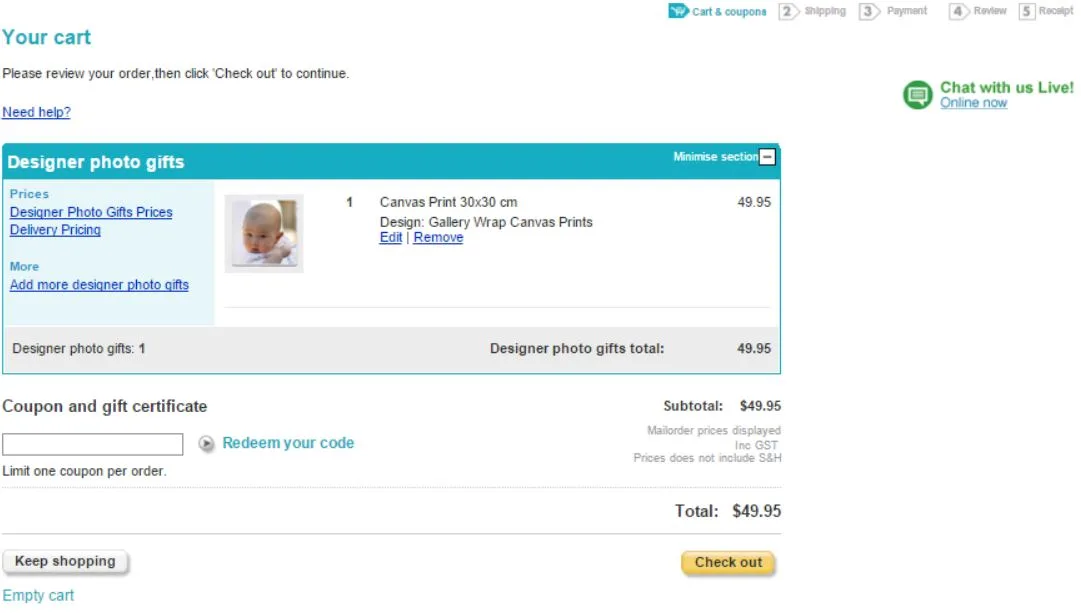Click the arrow icon beside Redeem your code
Viewport: 1081px width, 613px height.
[206, 444]
